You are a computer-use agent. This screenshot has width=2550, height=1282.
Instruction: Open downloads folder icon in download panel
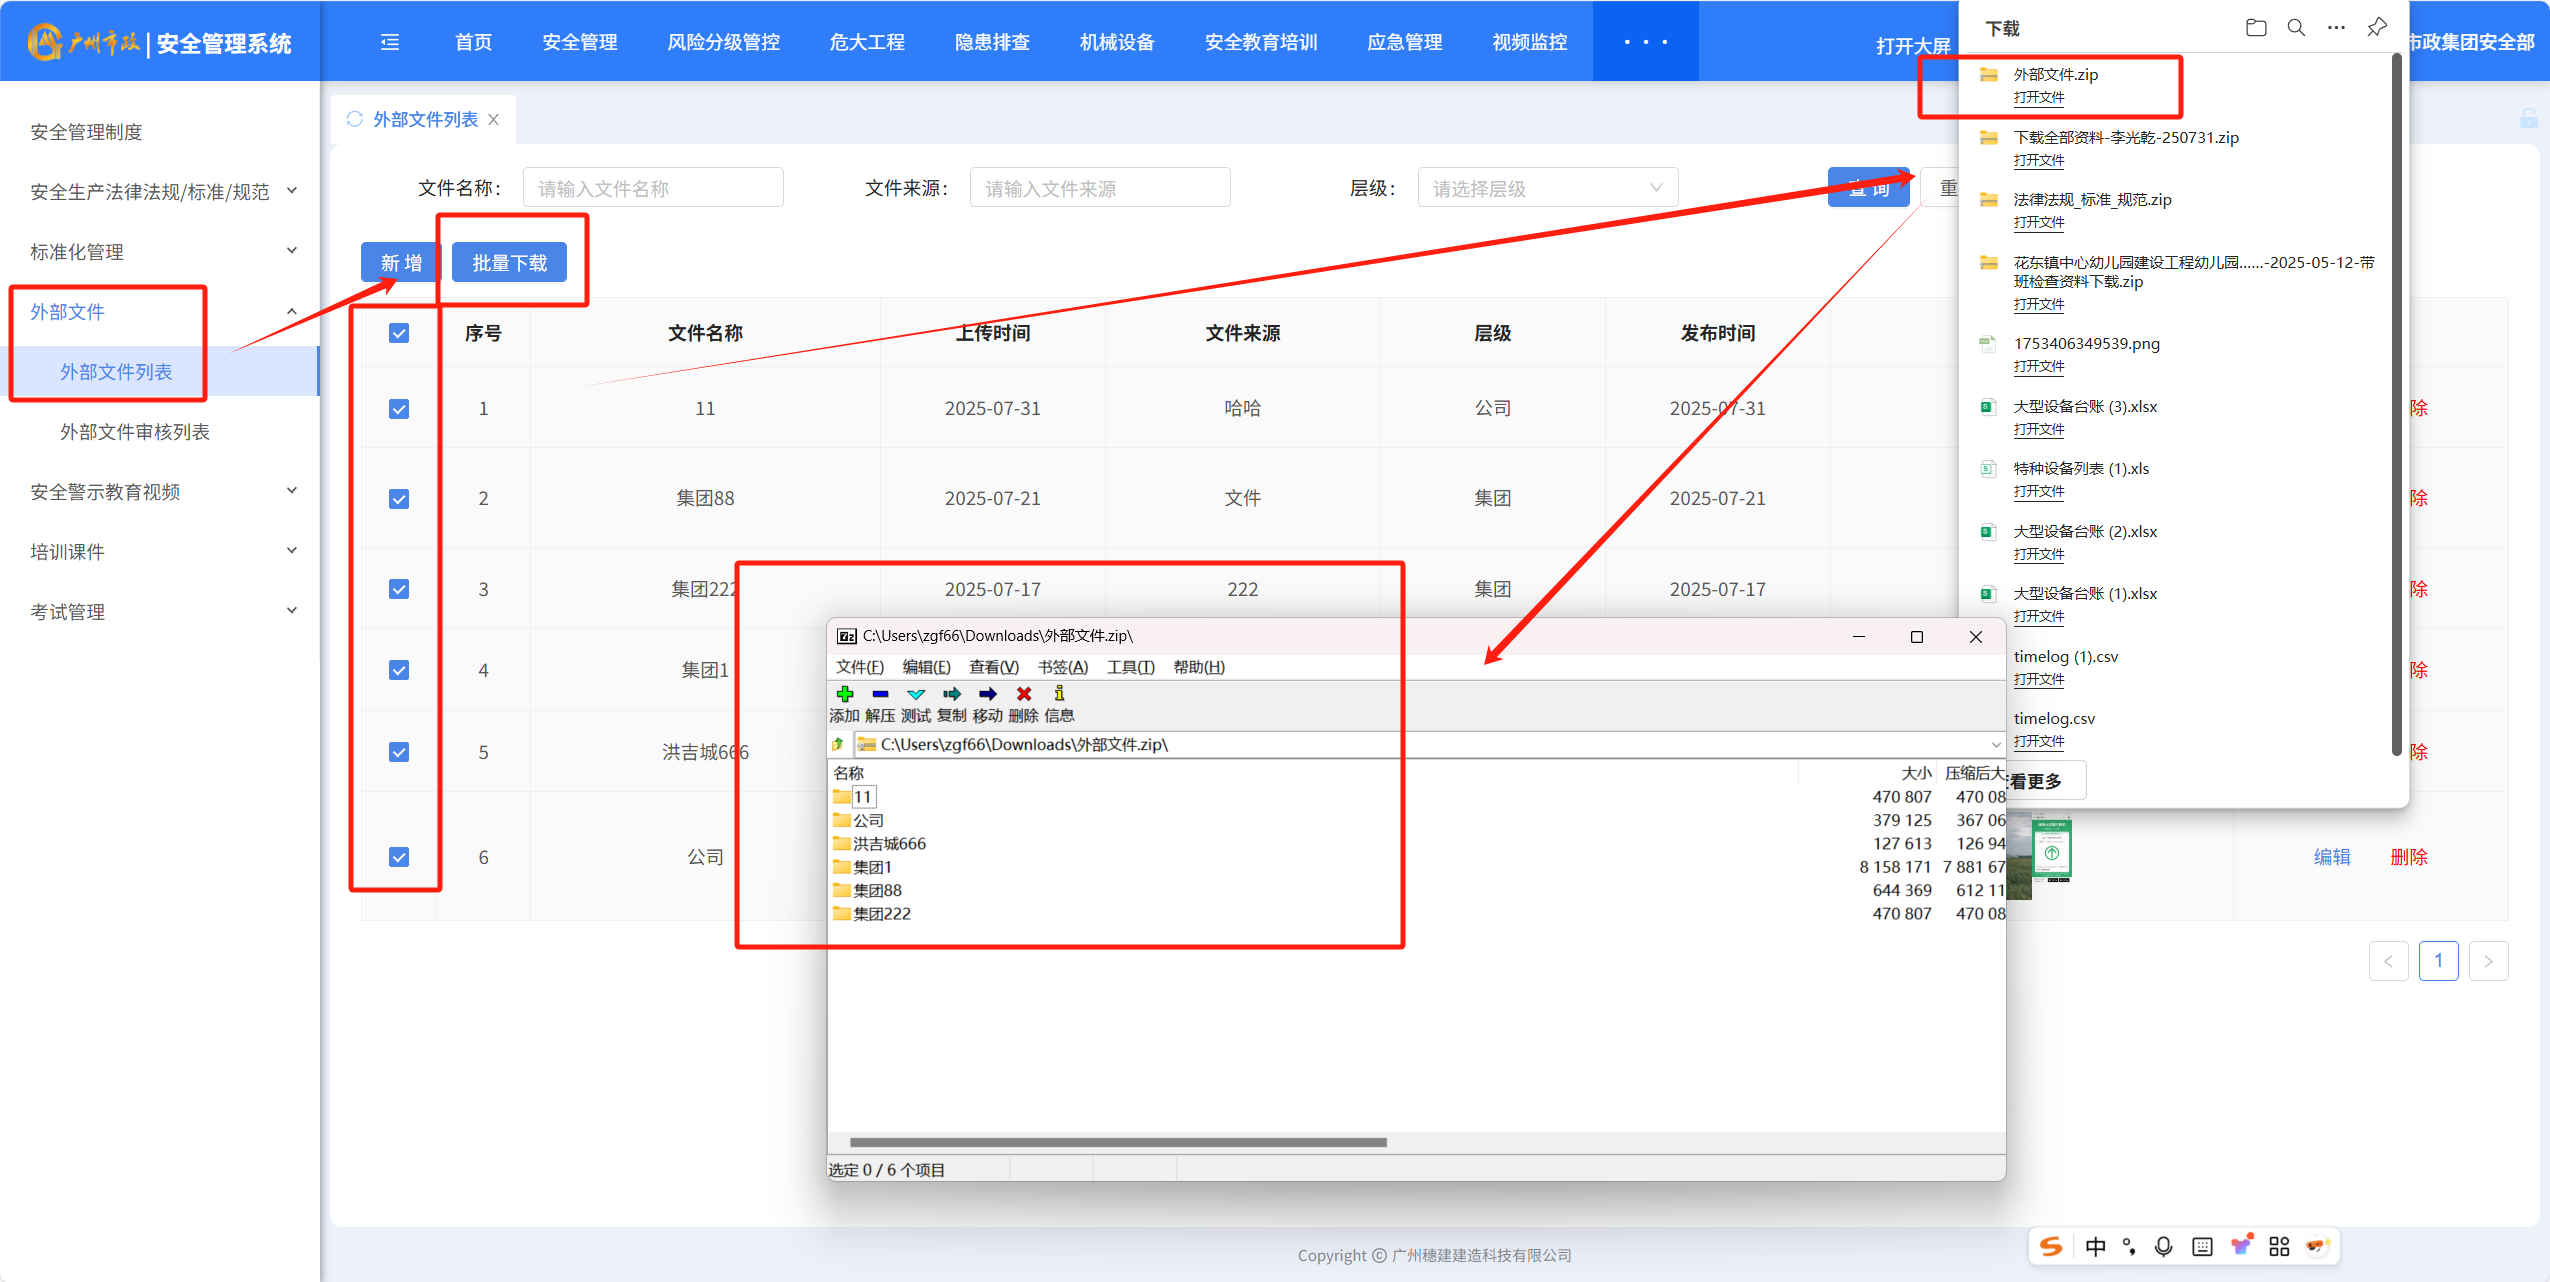point(2256,28)
